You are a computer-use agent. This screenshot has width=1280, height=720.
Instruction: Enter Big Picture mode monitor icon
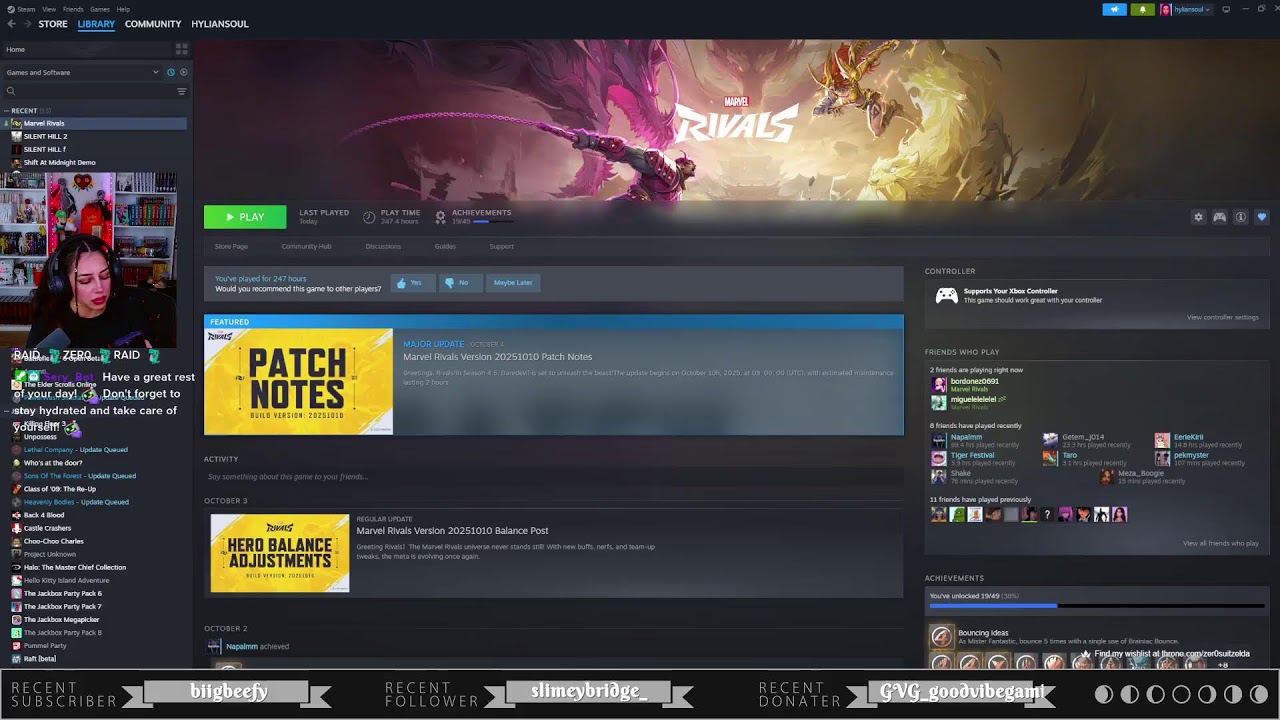tap(1226, 9)
